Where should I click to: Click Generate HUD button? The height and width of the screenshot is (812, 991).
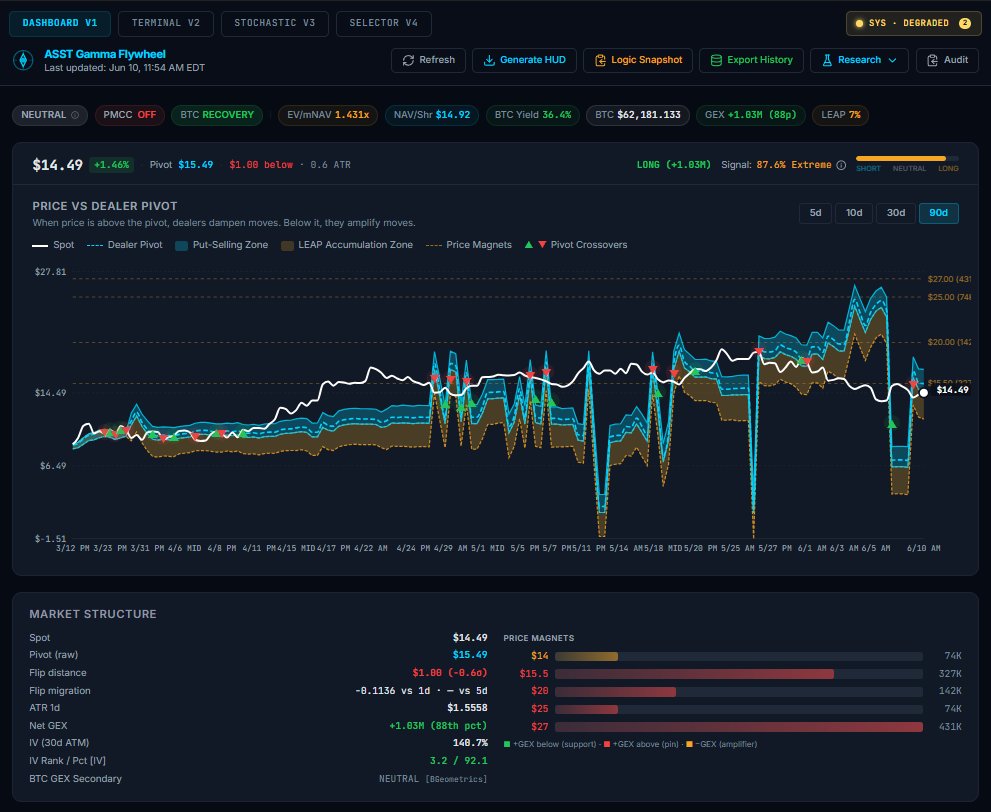[x=524, y=60]
